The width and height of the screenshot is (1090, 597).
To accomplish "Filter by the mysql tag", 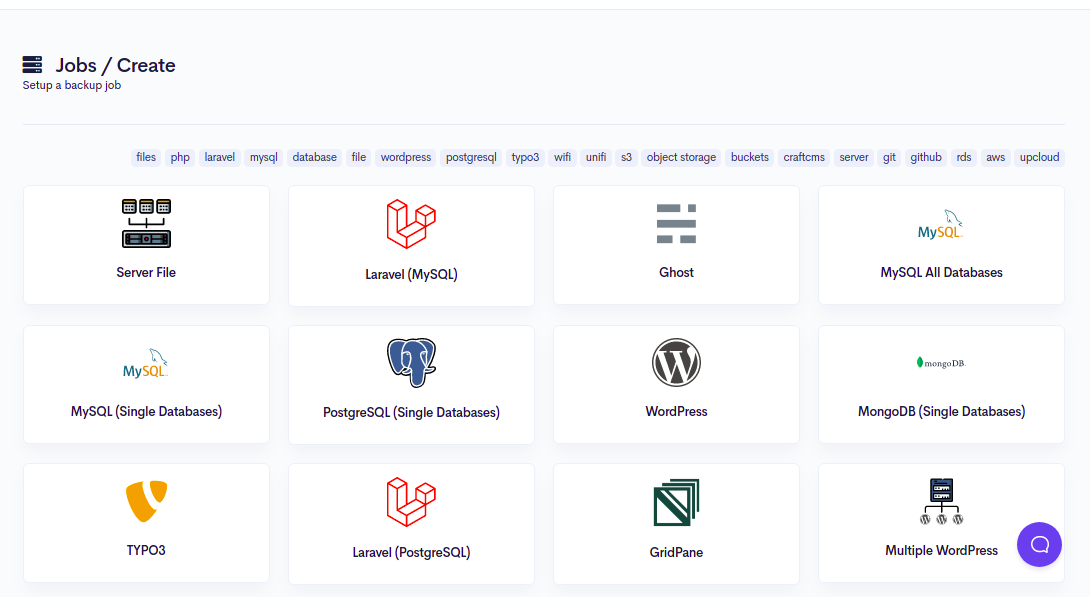I will point(263,157).
